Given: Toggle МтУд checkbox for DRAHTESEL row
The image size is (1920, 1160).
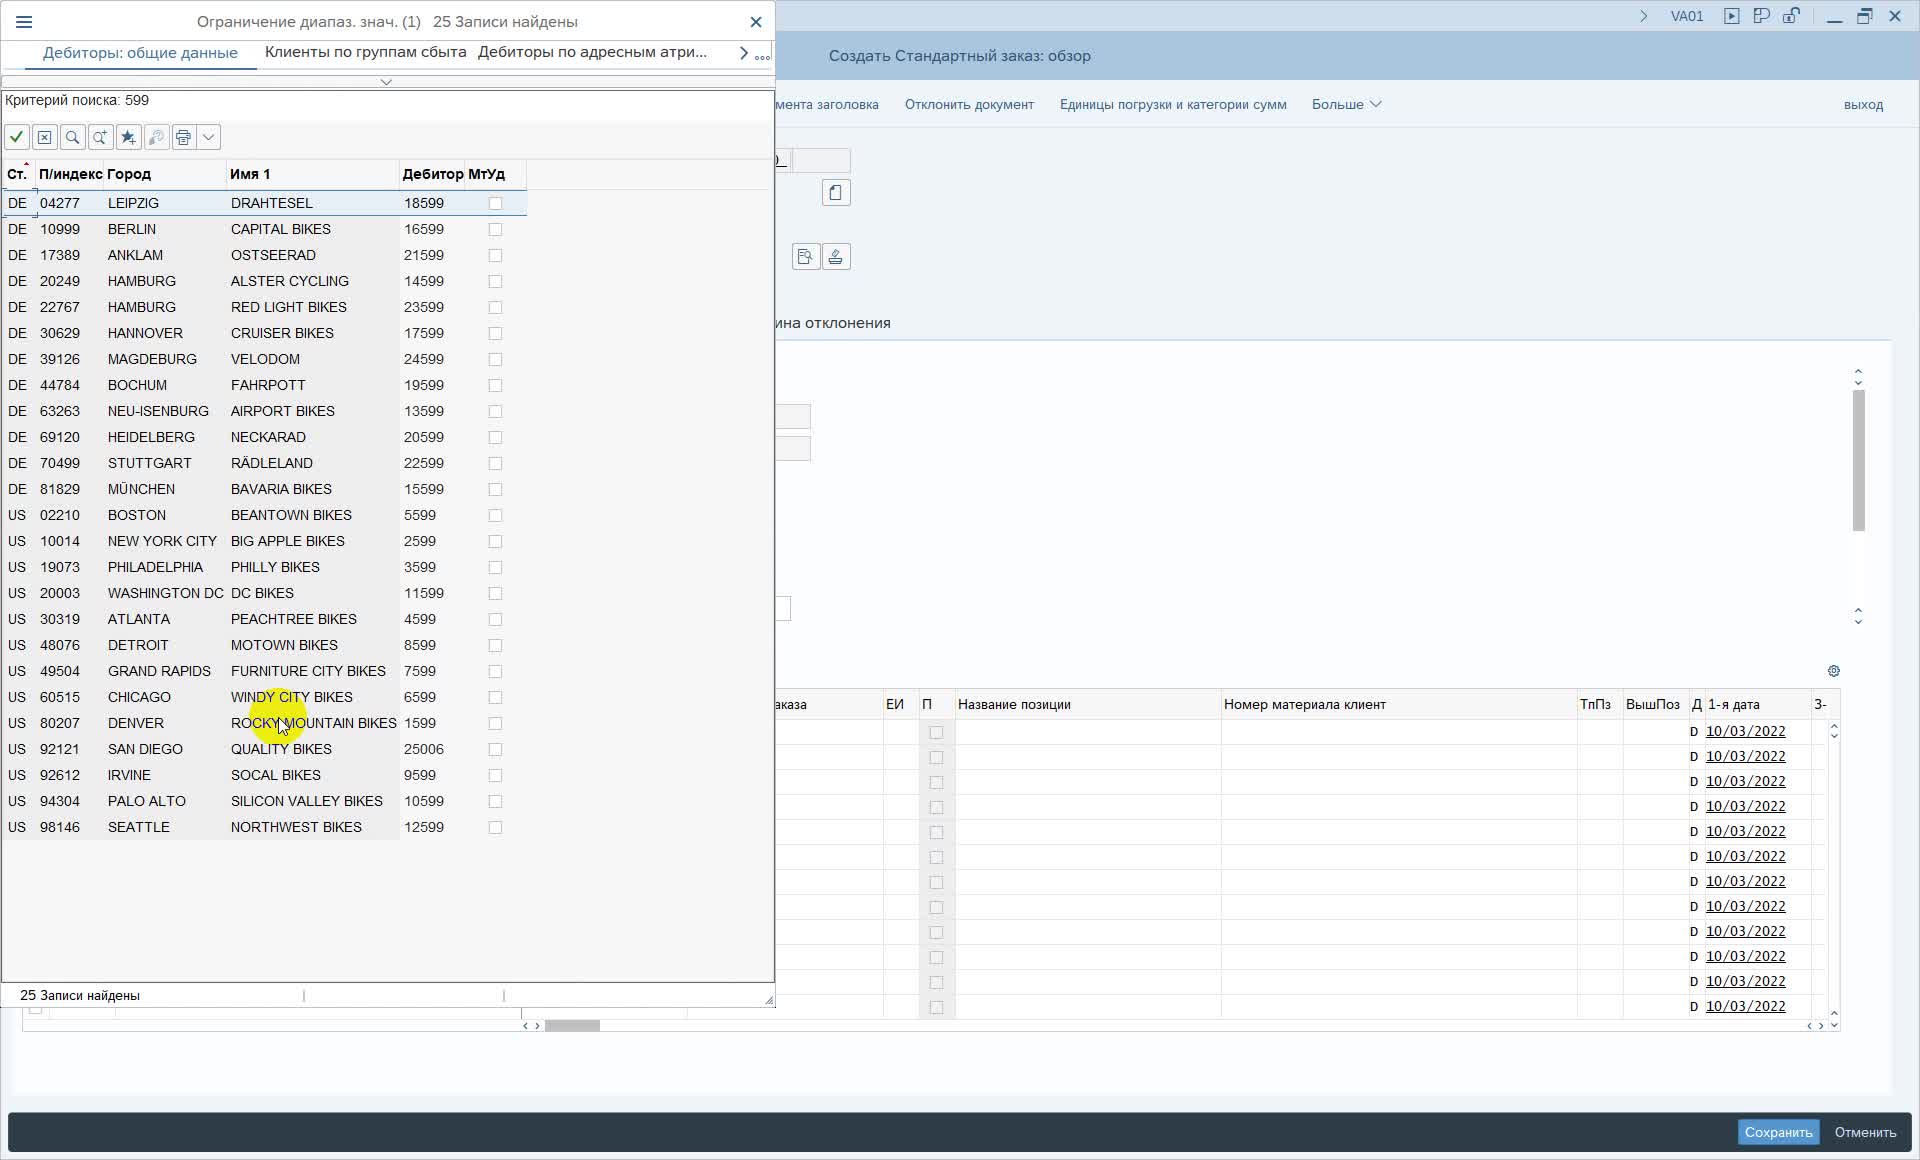Looking at the screenshot, I should pos(495,203).
